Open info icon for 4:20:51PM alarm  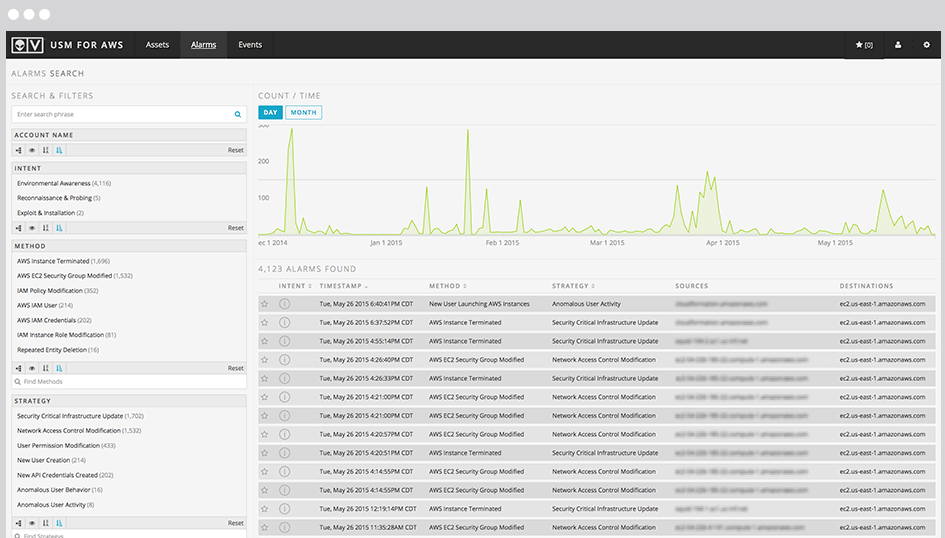click(x=284, y=453)
